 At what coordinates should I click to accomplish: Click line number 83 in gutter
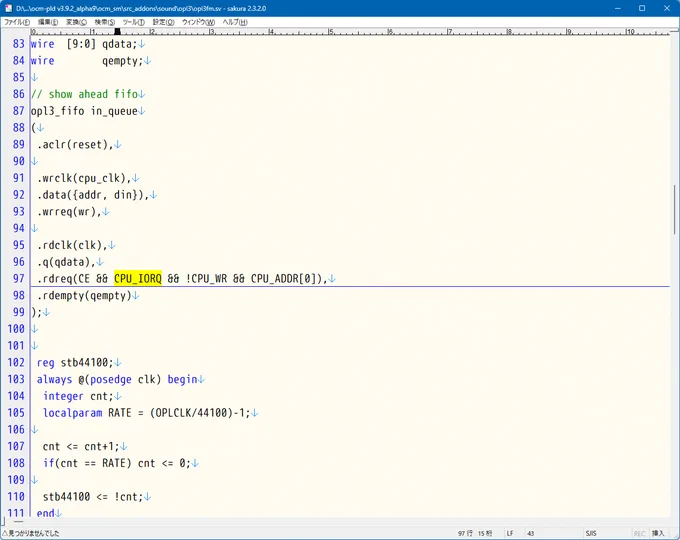click(x=19, y=44)
